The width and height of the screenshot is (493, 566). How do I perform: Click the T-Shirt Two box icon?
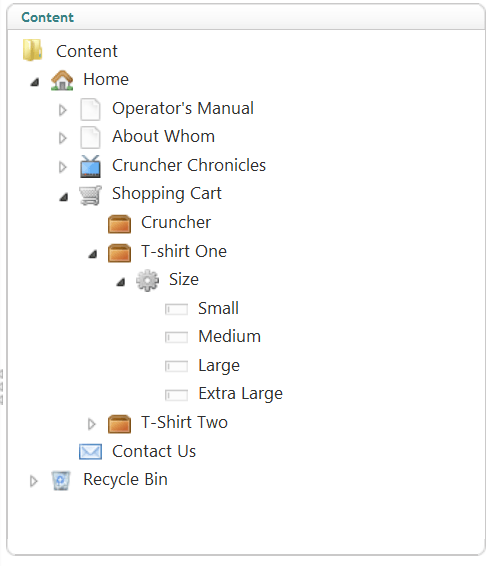119,424
